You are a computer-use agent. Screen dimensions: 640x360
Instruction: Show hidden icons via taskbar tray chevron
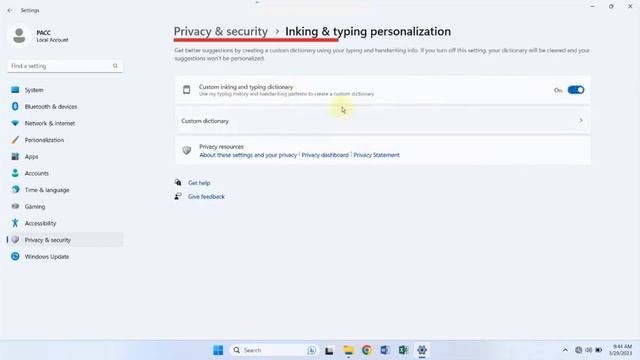click(565, 350)
